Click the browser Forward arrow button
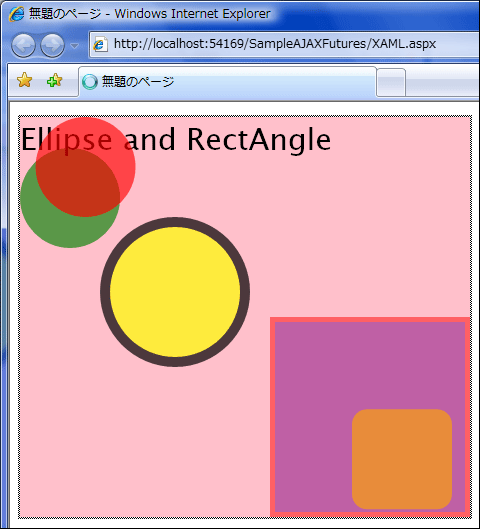This screenshot has width=480, height=529. pos(53,45)
